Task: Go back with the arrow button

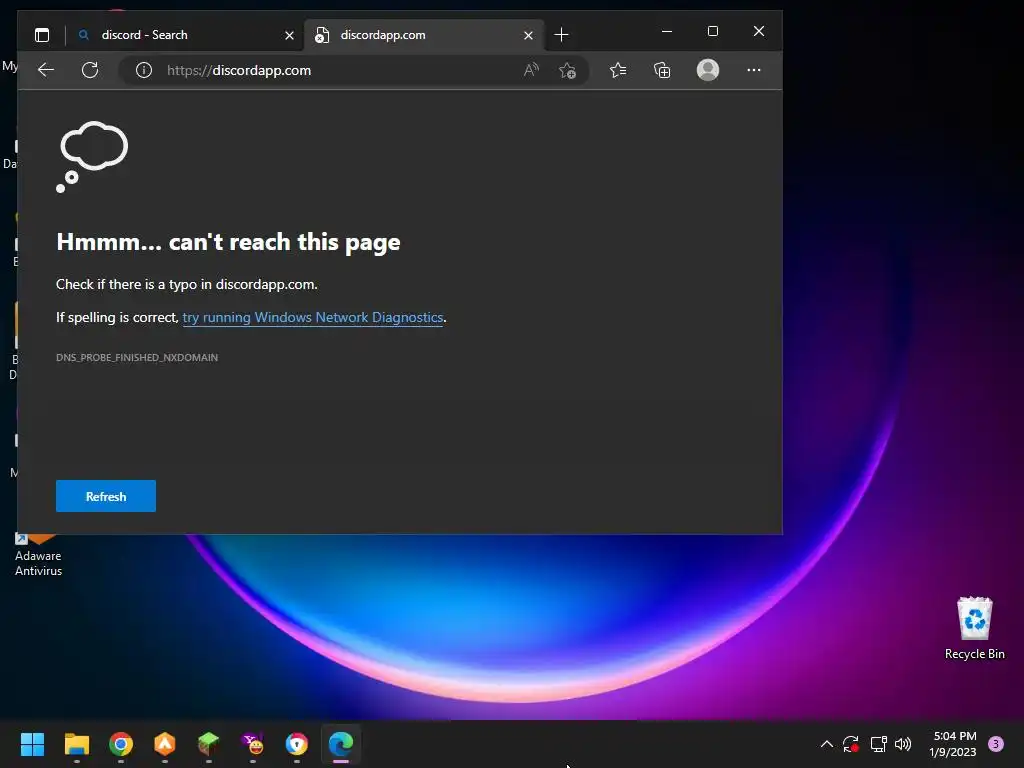Action: [46, 70]
